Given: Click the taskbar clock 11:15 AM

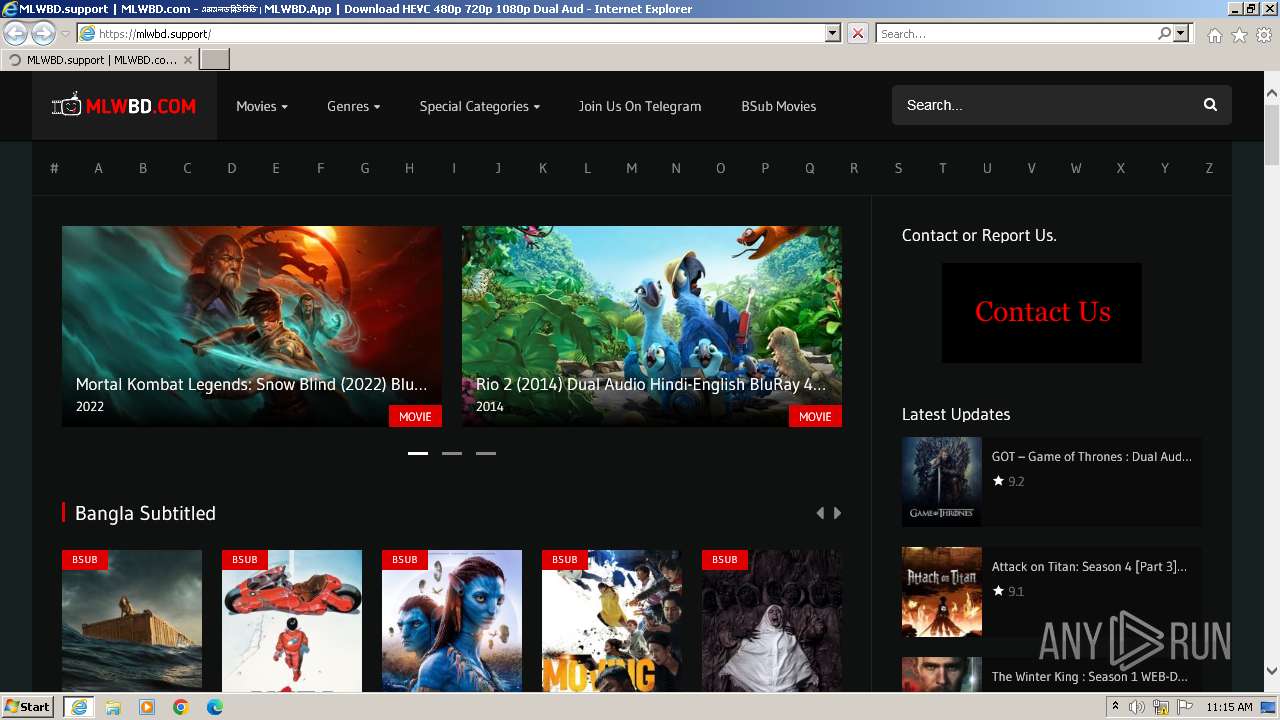Looking at the screenshot, I should pos(1229,707).
